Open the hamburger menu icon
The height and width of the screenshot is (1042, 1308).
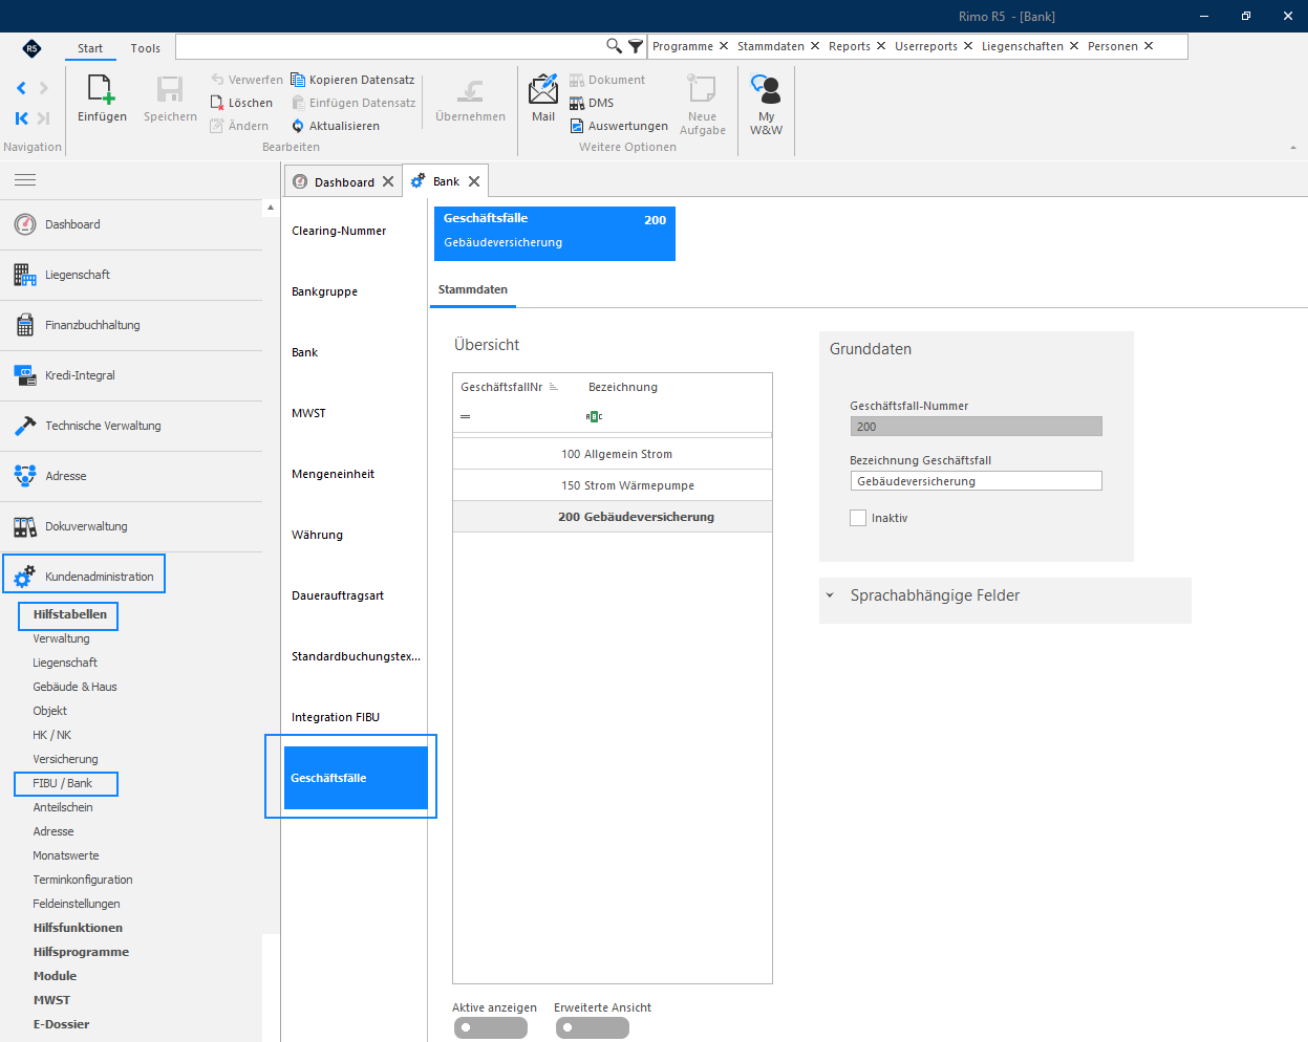click(x=25, y=180)
